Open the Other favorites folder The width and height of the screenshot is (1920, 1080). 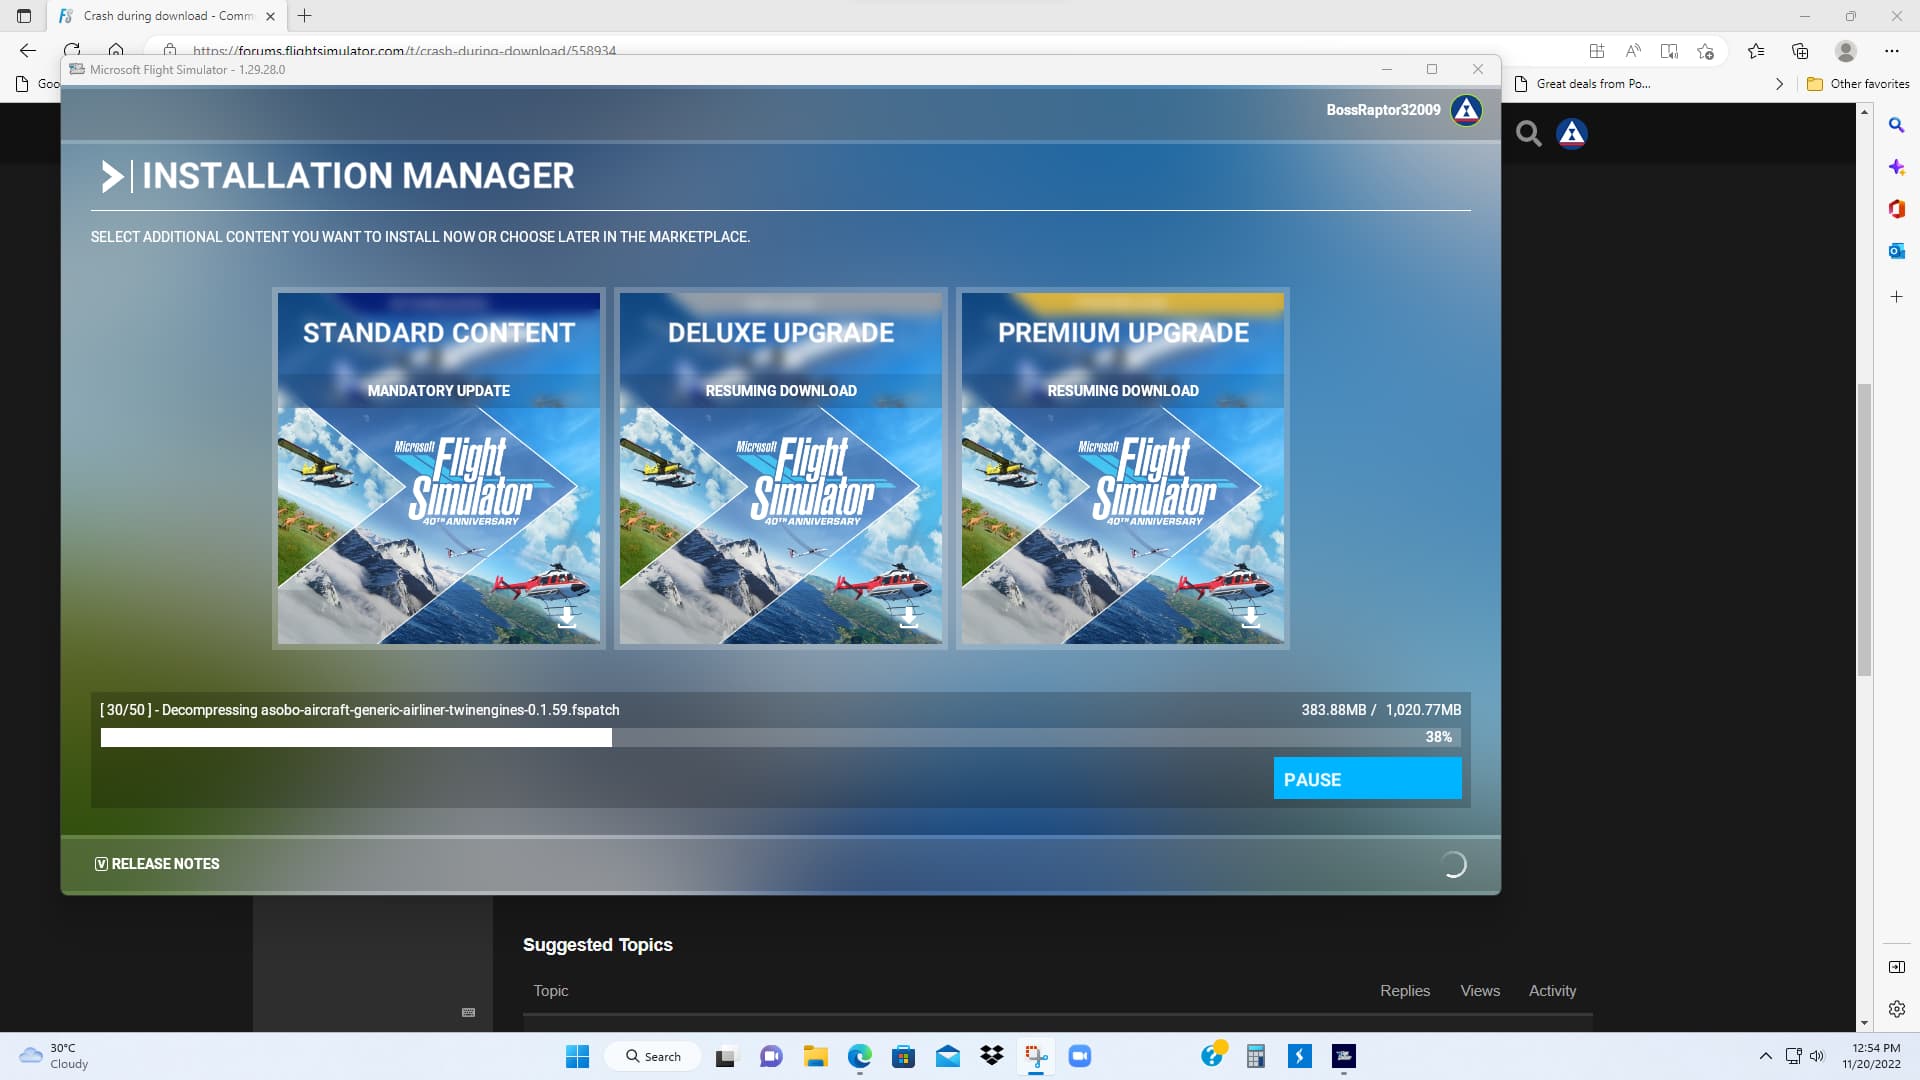point(1859,84)
